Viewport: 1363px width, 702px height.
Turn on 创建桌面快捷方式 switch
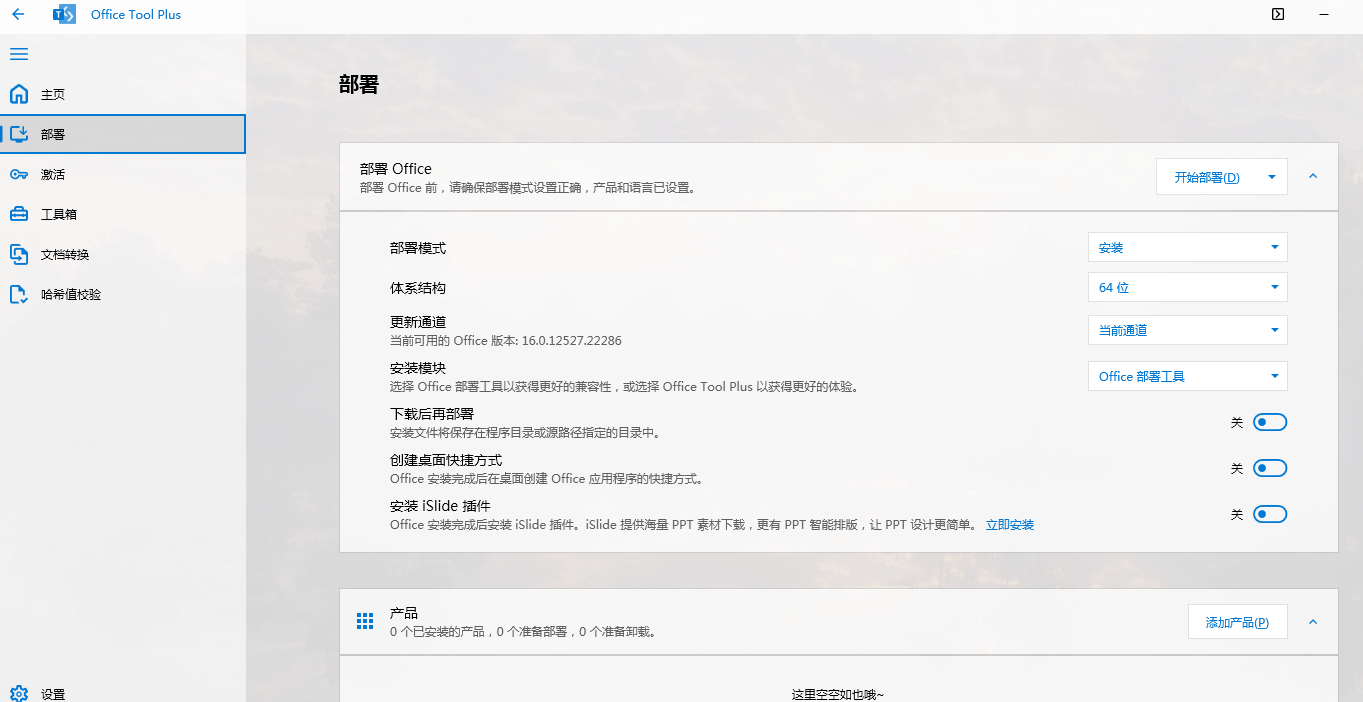tap(1270, 468)
